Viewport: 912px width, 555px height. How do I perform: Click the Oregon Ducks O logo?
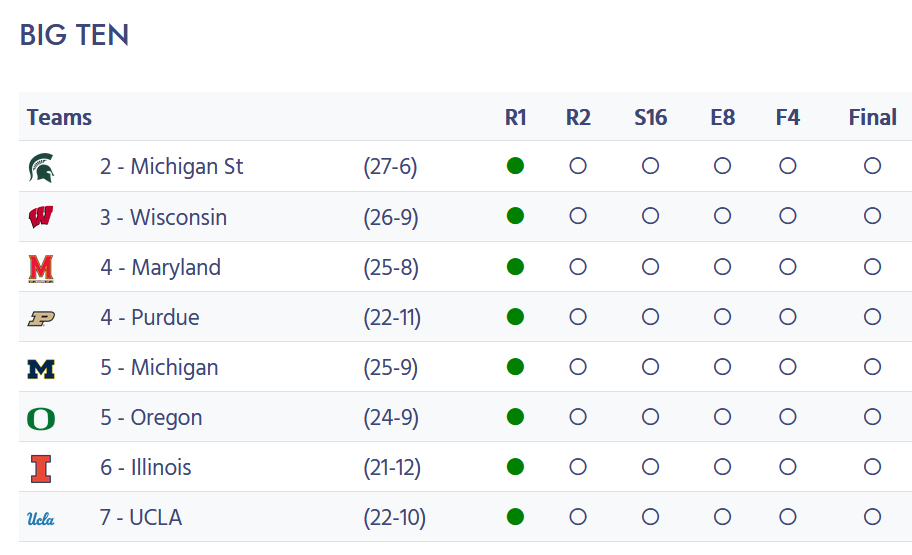click(x=41, y=419)
